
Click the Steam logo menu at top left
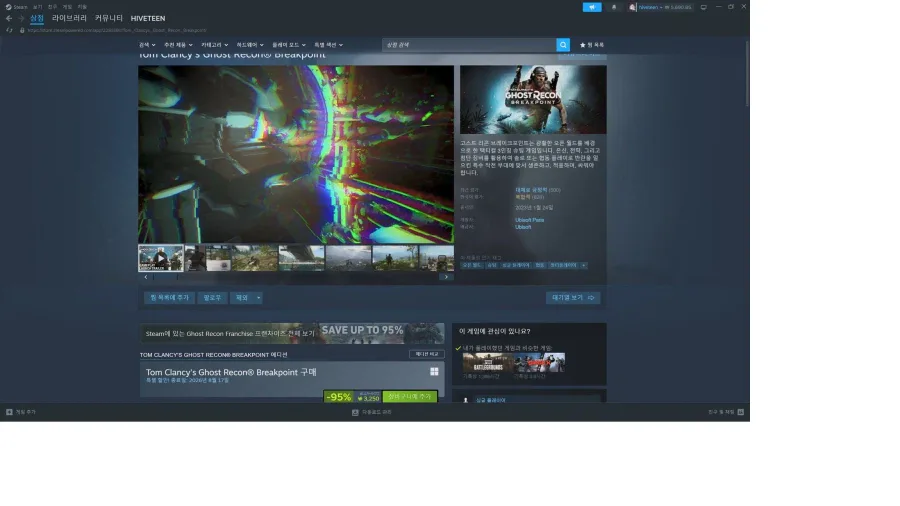[x=16, y=7]
